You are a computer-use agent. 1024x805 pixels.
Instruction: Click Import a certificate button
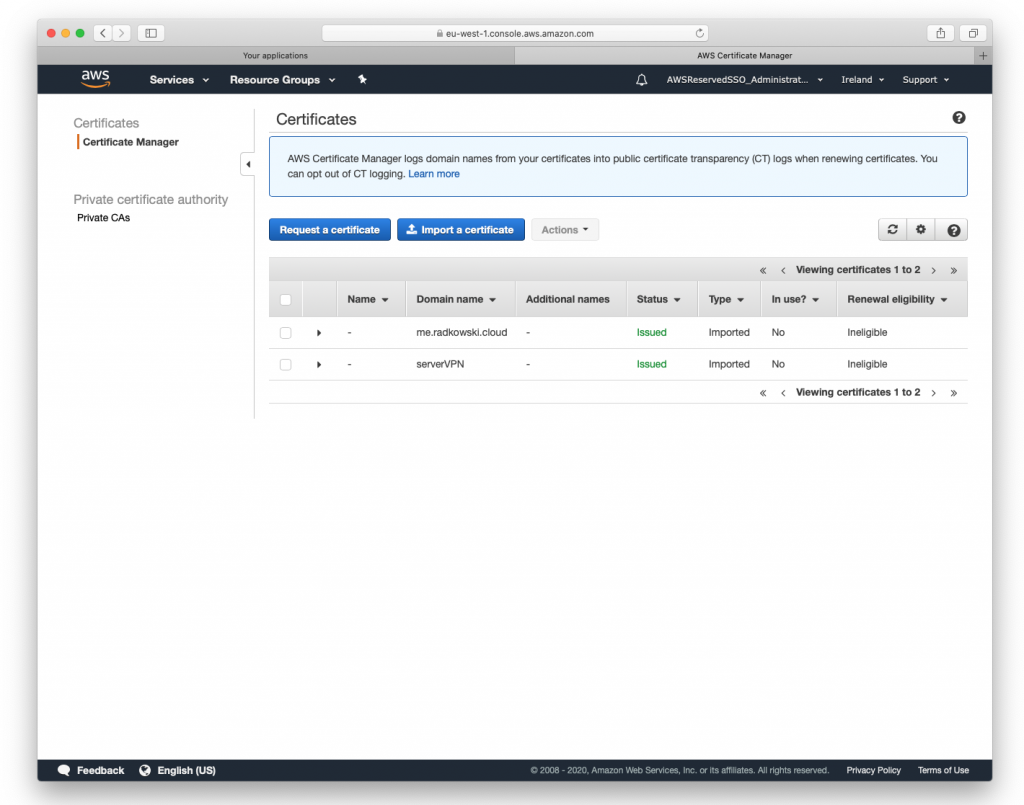[460, 230]
